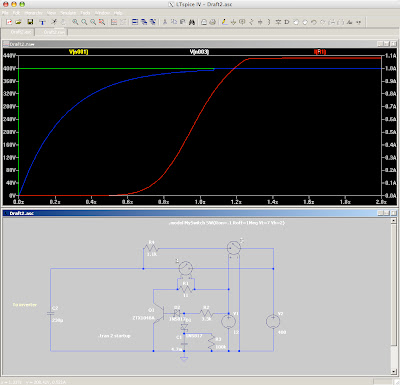Screen dimensions: 400x385
Task: Select the Move hand tool
Action: 296,22
